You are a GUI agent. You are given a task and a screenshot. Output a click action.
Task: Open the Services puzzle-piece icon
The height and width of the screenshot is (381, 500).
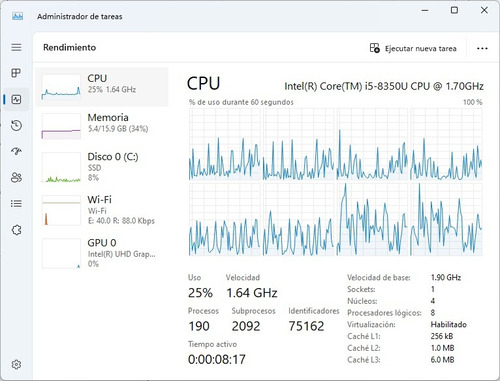[x=16, y=230]
